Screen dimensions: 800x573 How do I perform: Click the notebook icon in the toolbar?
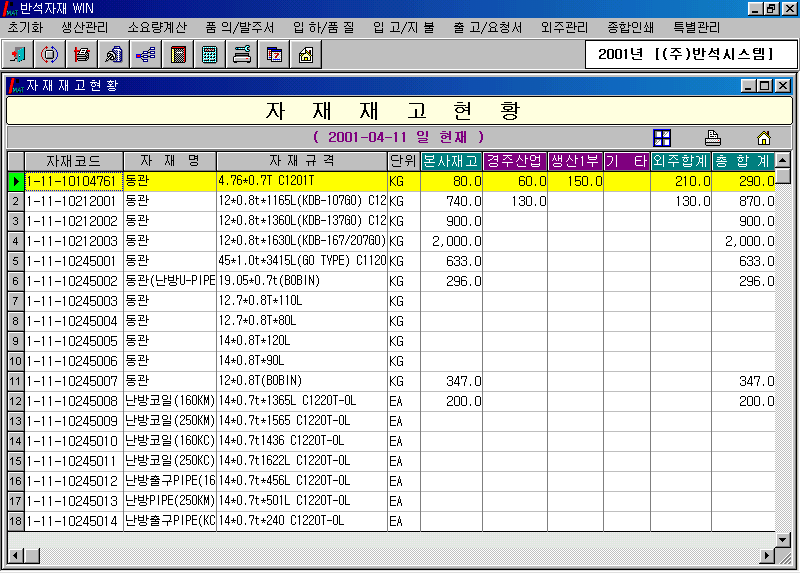click(178, 54)
